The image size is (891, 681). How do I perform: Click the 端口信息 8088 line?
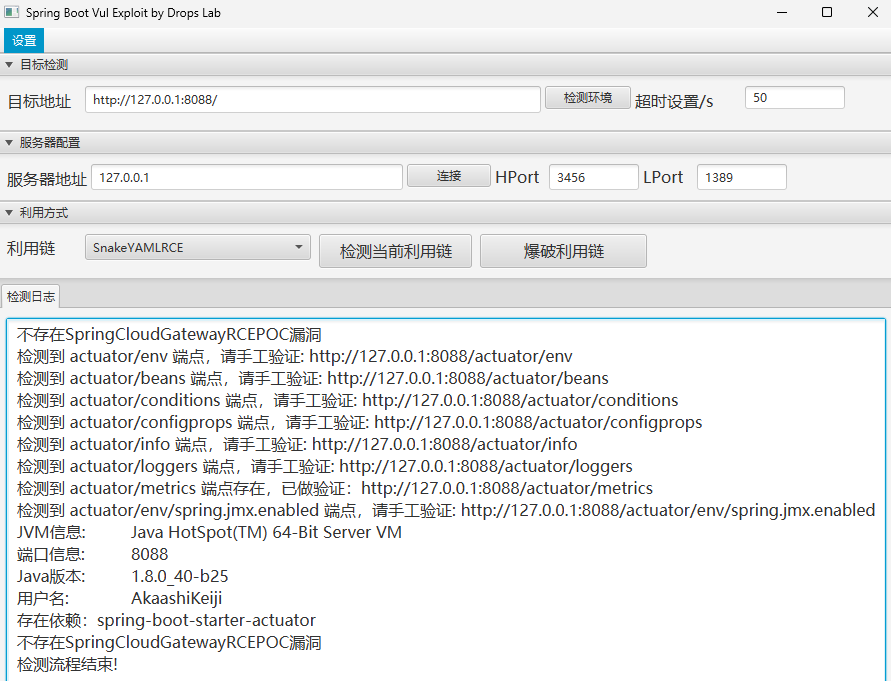coord(93,554)
